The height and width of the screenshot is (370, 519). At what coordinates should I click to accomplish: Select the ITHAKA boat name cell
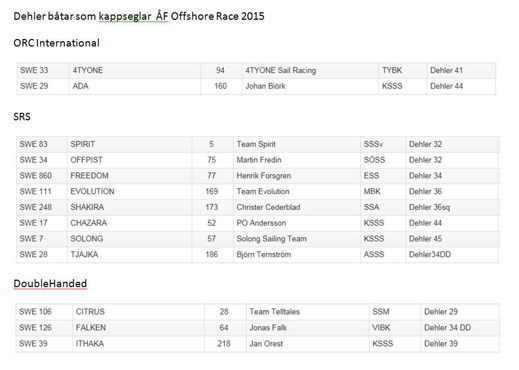click(138, 344)
